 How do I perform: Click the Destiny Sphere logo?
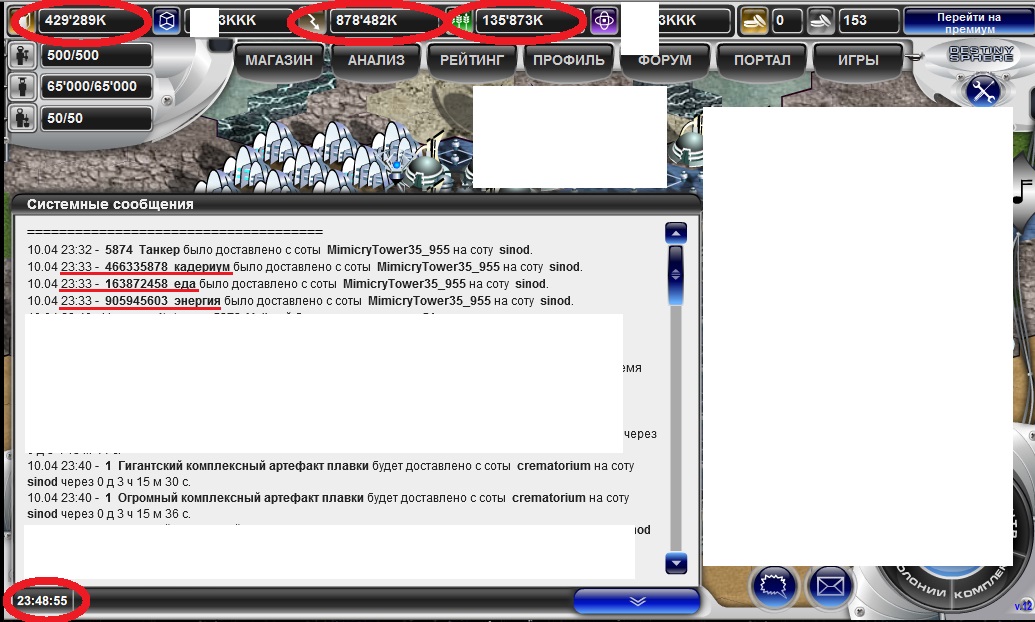(x=981, y=53)
